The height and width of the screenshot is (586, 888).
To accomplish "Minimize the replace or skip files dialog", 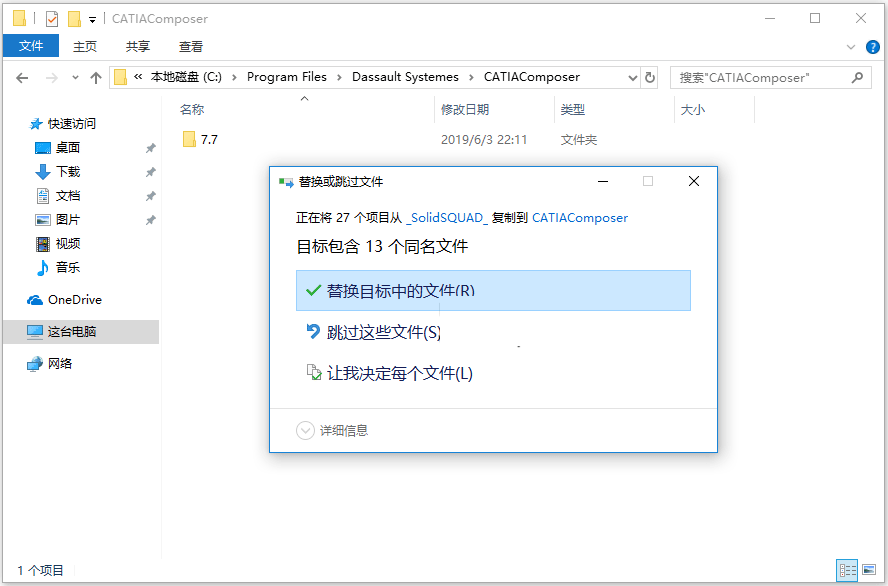I will (603, 181).
